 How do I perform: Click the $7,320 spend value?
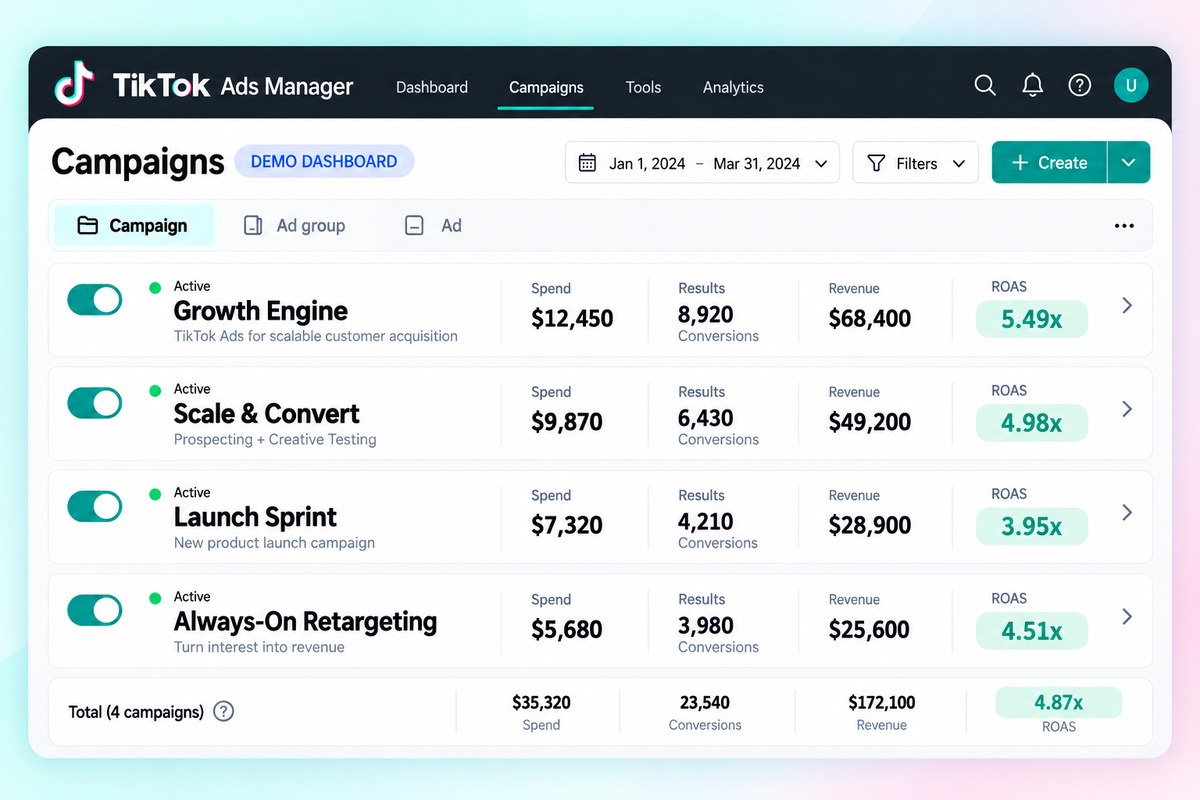coord(567,526)
